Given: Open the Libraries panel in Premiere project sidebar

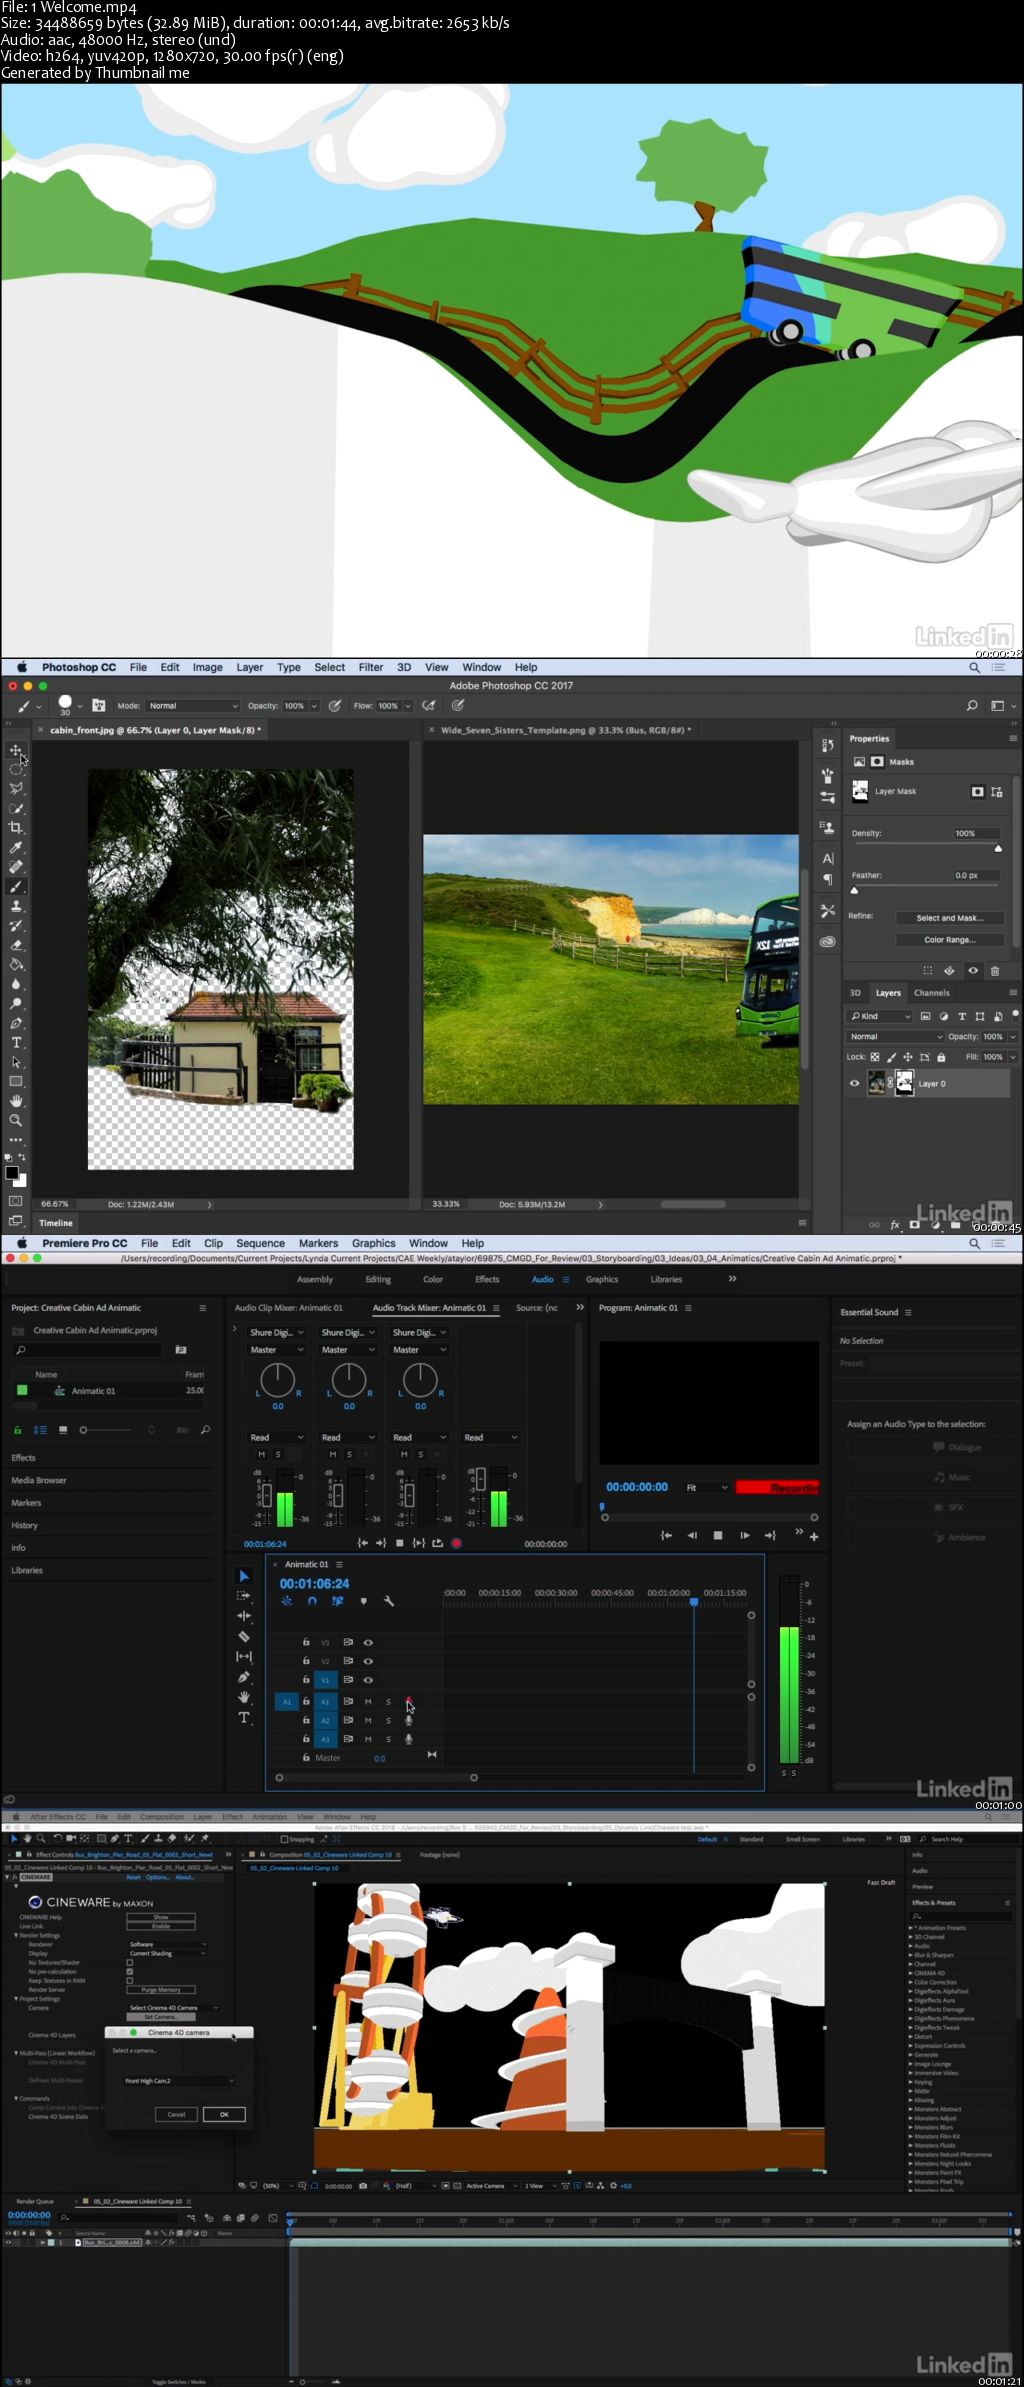Looking at the screenshot, I should coord(27,1570).
